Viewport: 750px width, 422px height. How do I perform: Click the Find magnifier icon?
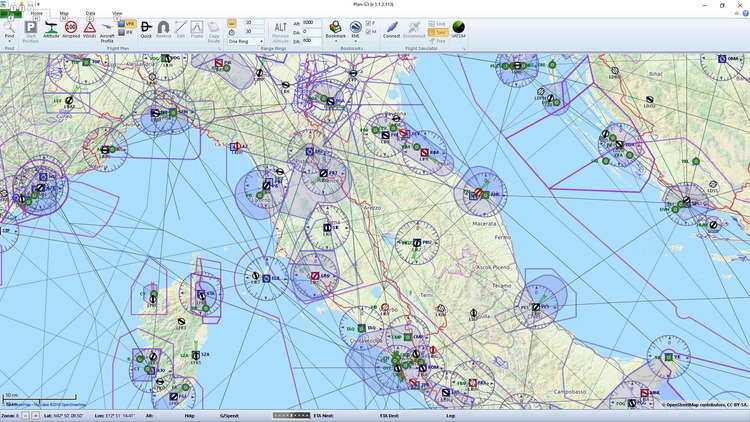pyautogui.click(x=9, y=29)
